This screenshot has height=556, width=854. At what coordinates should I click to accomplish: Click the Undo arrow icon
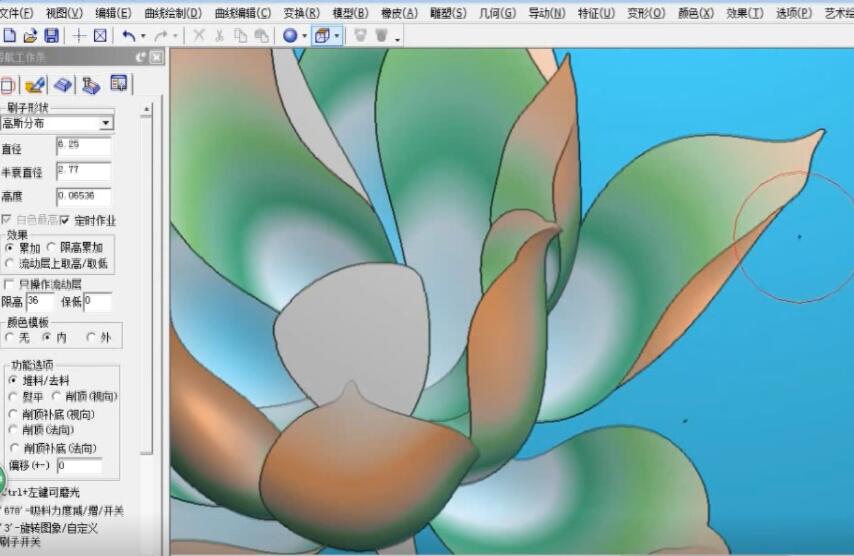pos(128,35)
